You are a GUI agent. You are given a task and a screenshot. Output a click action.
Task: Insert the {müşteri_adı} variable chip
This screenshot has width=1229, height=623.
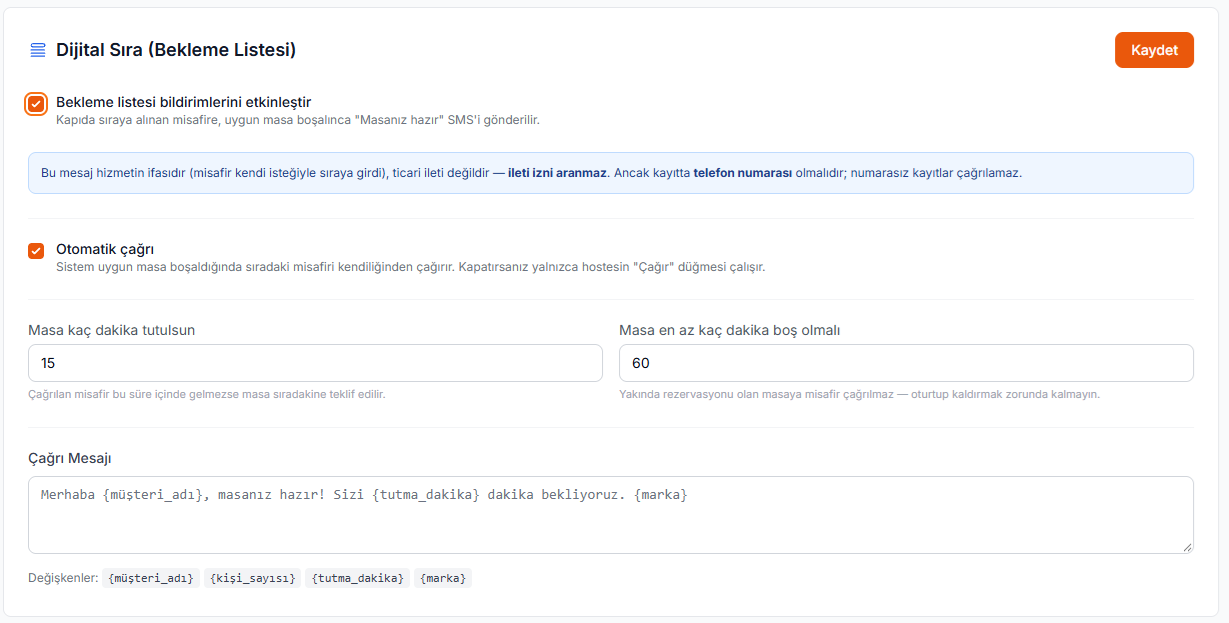click(151, 578)
